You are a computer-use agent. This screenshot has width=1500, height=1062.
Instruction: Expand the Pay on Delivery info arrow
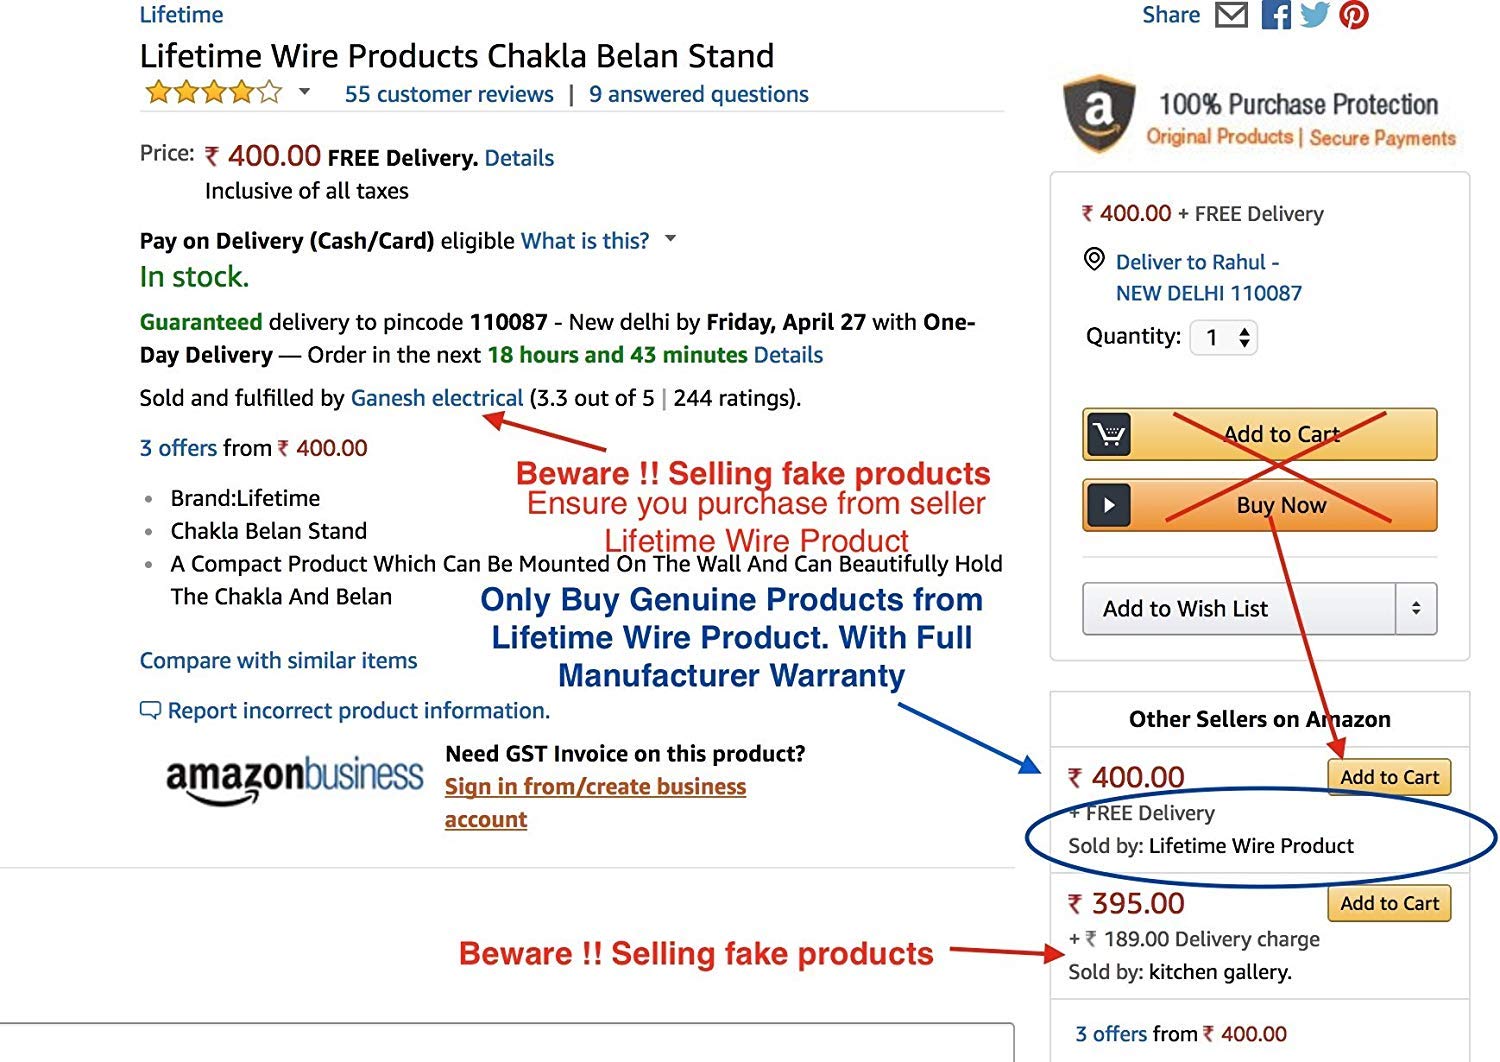(671, 239)
